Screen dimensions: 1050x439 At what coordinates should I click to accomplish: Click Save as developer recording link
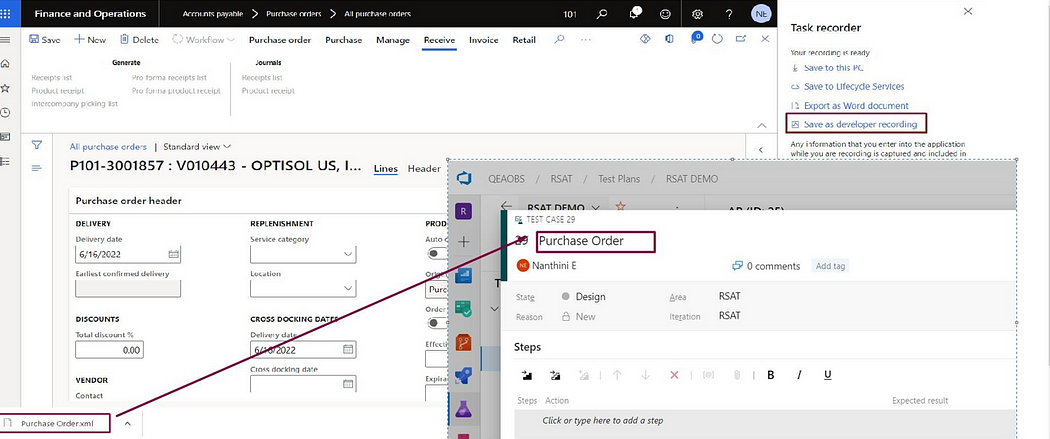[860, 124]
